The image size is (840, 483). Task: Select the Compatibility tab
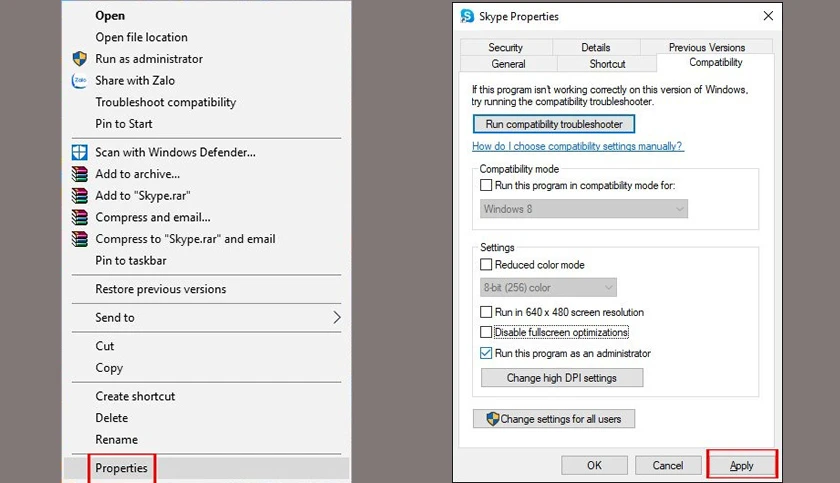(716, 62)
